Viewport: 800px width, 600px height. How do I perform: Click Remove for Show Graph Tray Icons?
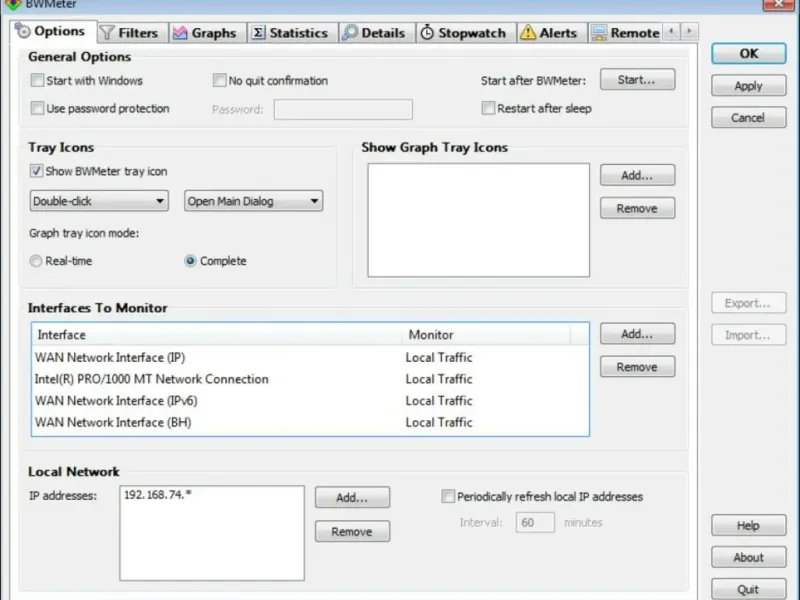pyautogui.click(x=637, y=208)
